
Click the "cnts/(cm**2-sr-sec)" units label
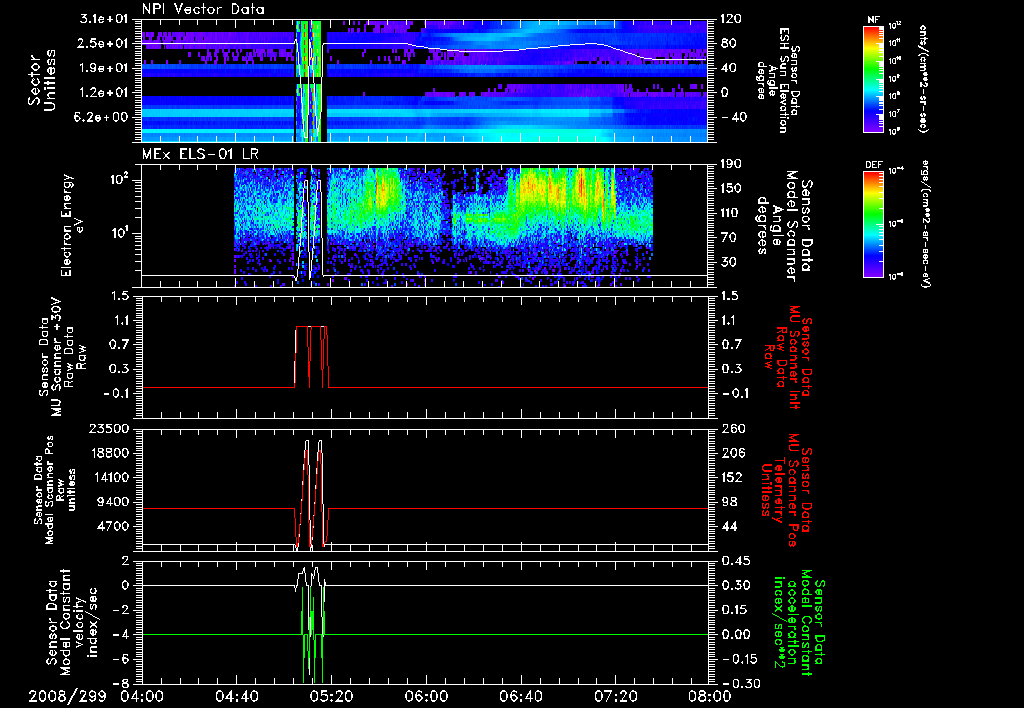click(923, 79)
